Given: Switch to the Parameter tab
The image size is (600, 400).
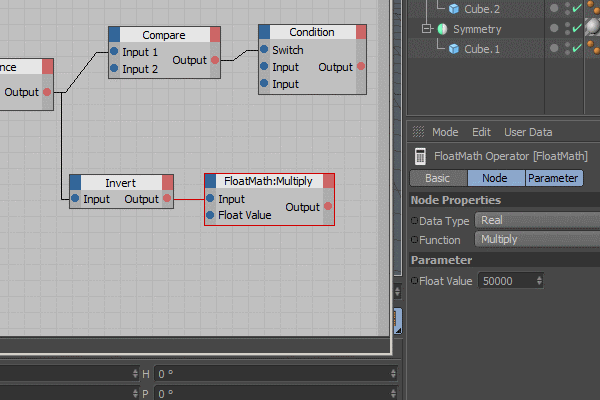Looking at the screenshot, I should pyautogui.click(x=554, y=178).
